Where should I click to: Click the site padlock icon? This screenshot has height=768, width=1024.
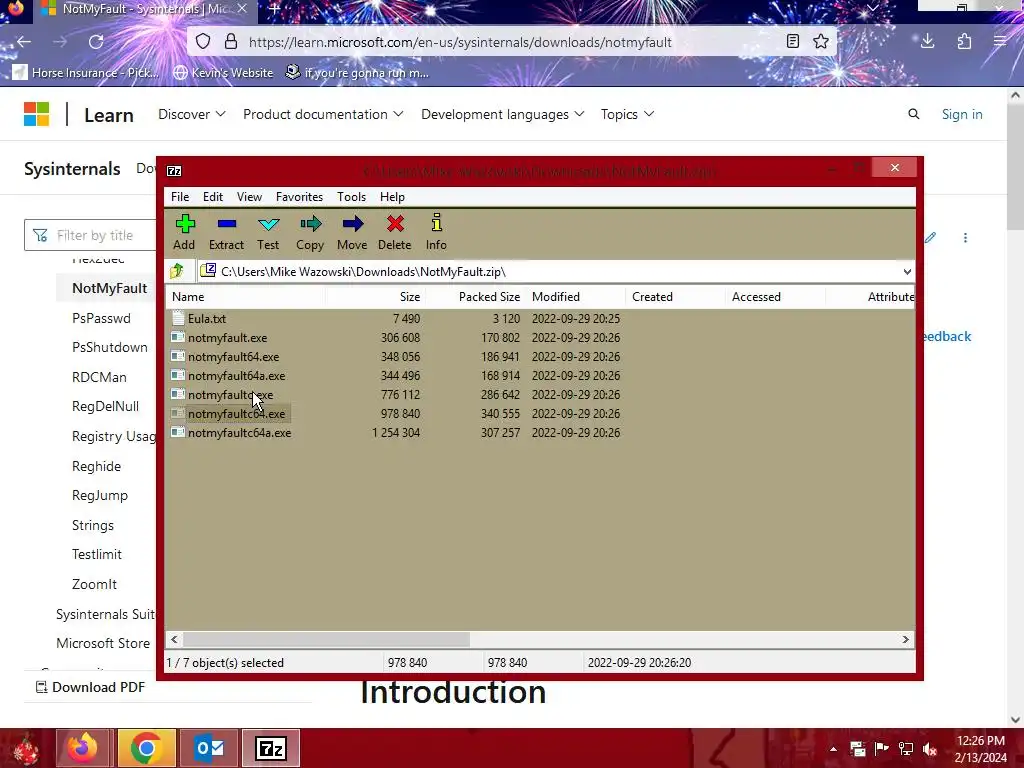coord(231,42)
